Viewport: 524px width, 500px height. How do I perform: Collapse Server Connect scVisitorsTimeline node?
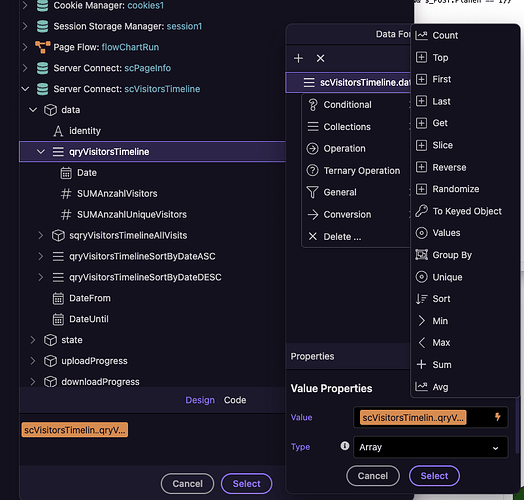pos(25,89)
